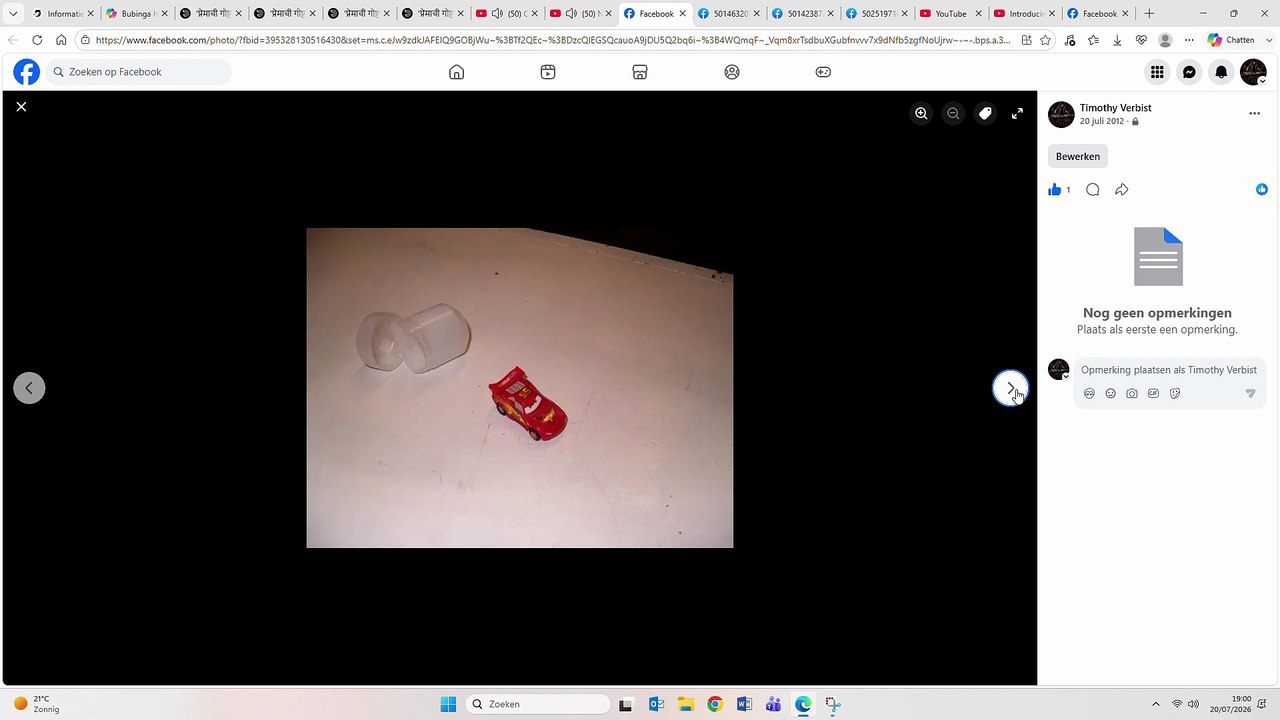Open Outlook from the taskbar
This screenshot has height=720, width=1280.
click(x=656, y=704)
